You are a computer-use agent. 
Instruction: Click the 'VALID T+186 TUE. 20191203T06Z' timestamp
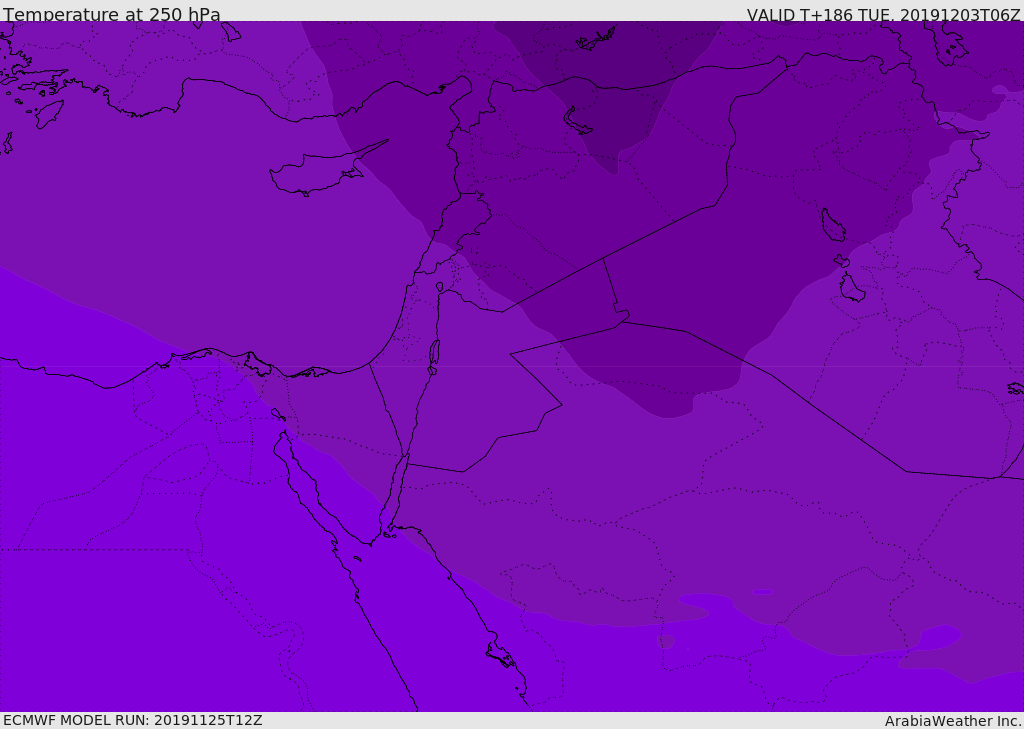click(884, 14)
